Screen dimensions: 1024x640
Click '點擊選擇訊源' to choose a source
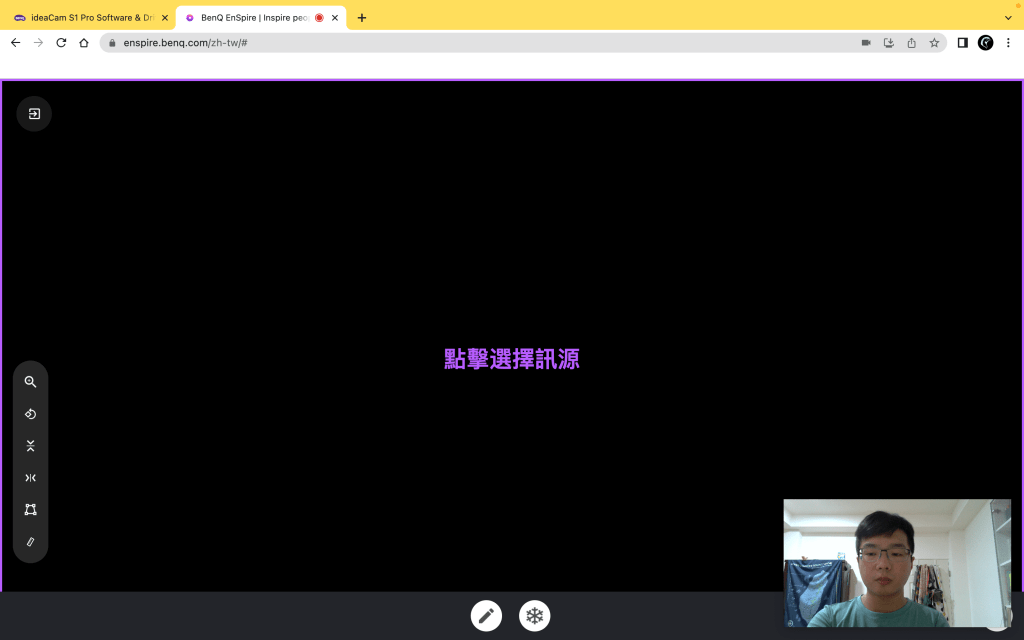[x=512, y=359]
